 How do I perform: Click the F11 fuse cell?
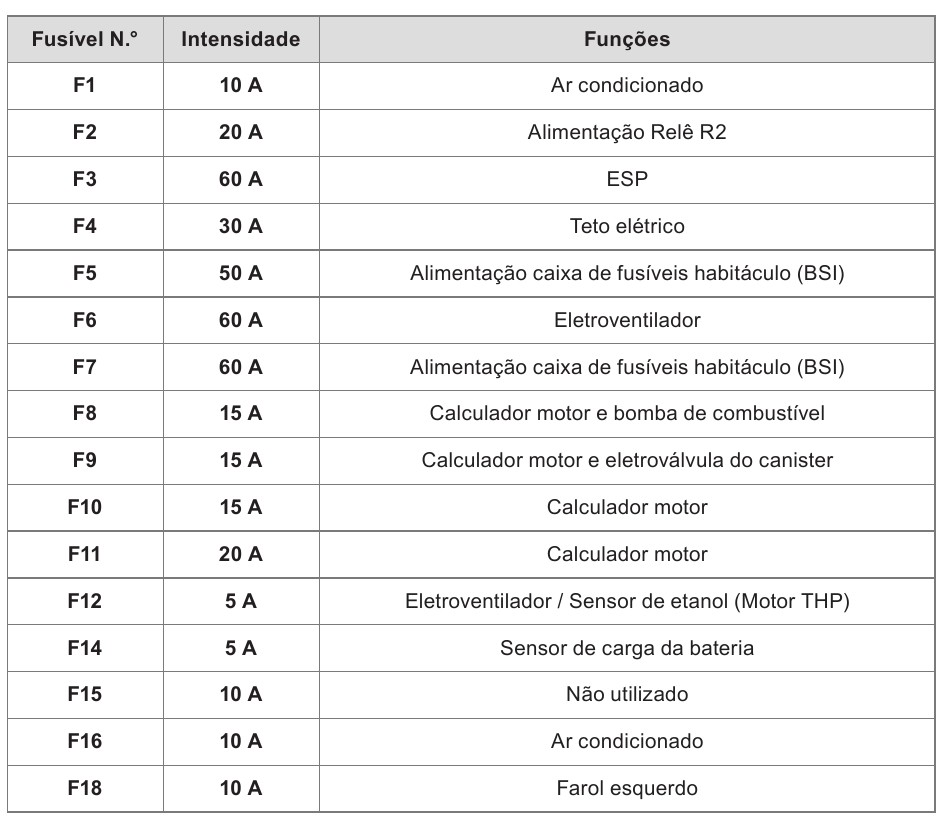point(85,554)
